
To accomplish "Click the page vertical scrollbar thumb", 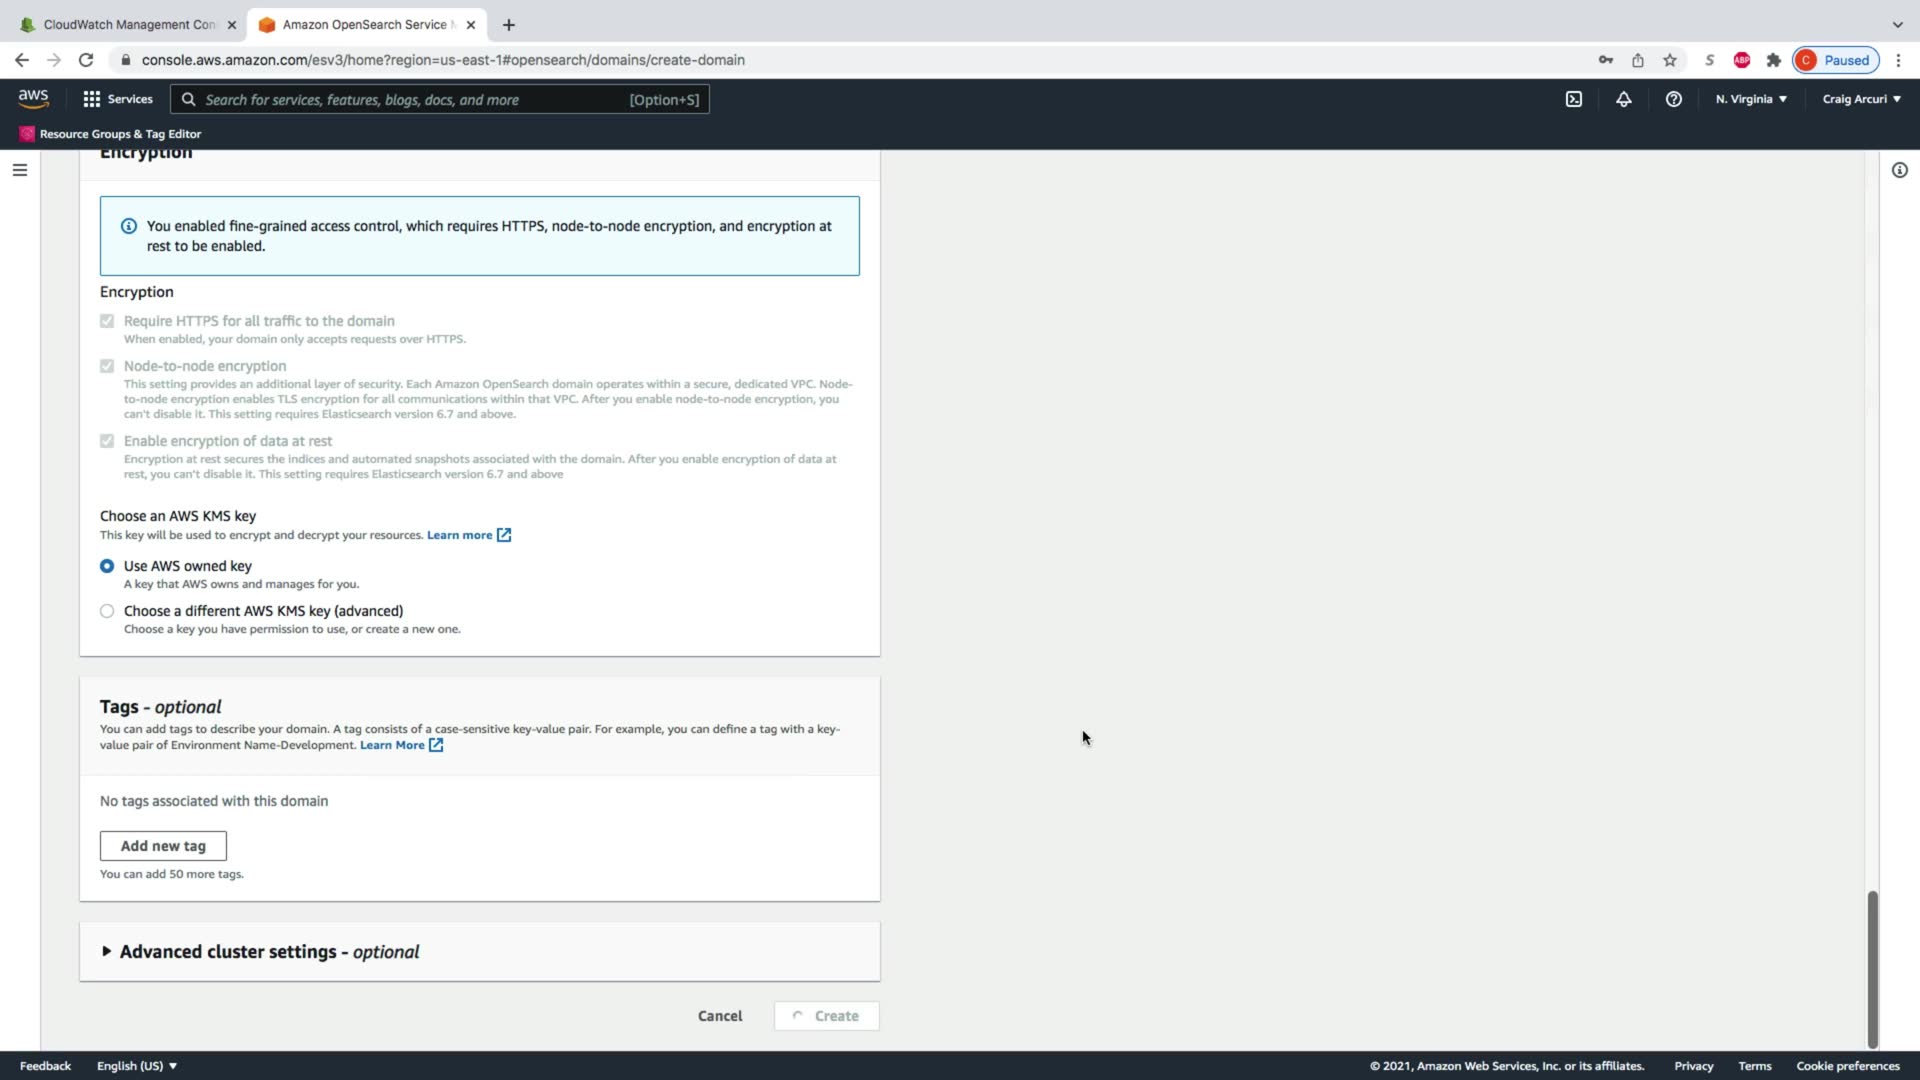I will [1872, 968].
